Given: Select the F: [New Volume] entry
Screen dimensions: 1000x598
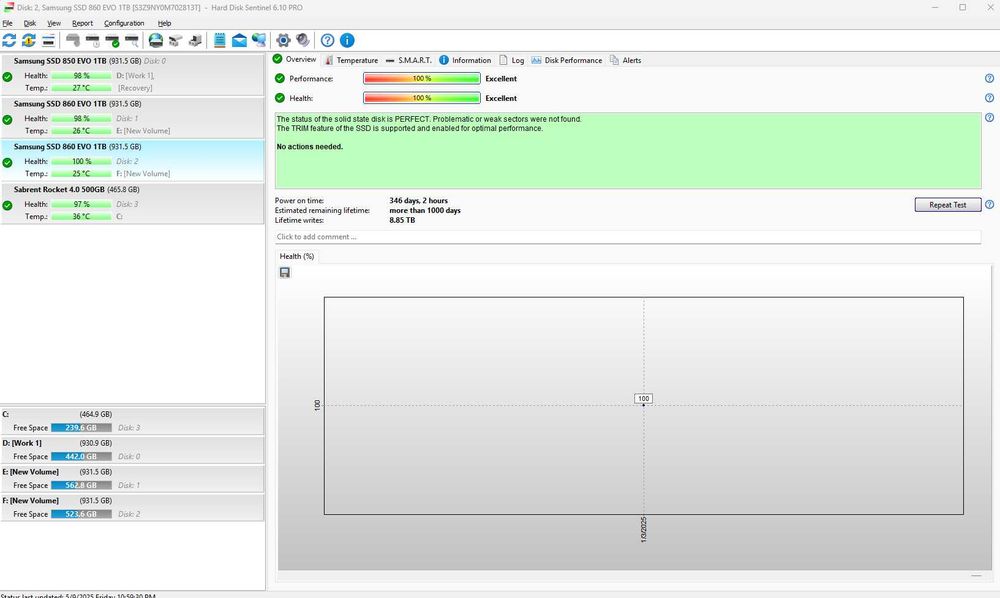Looking at the screenshot, I should (x=132, y=507).
